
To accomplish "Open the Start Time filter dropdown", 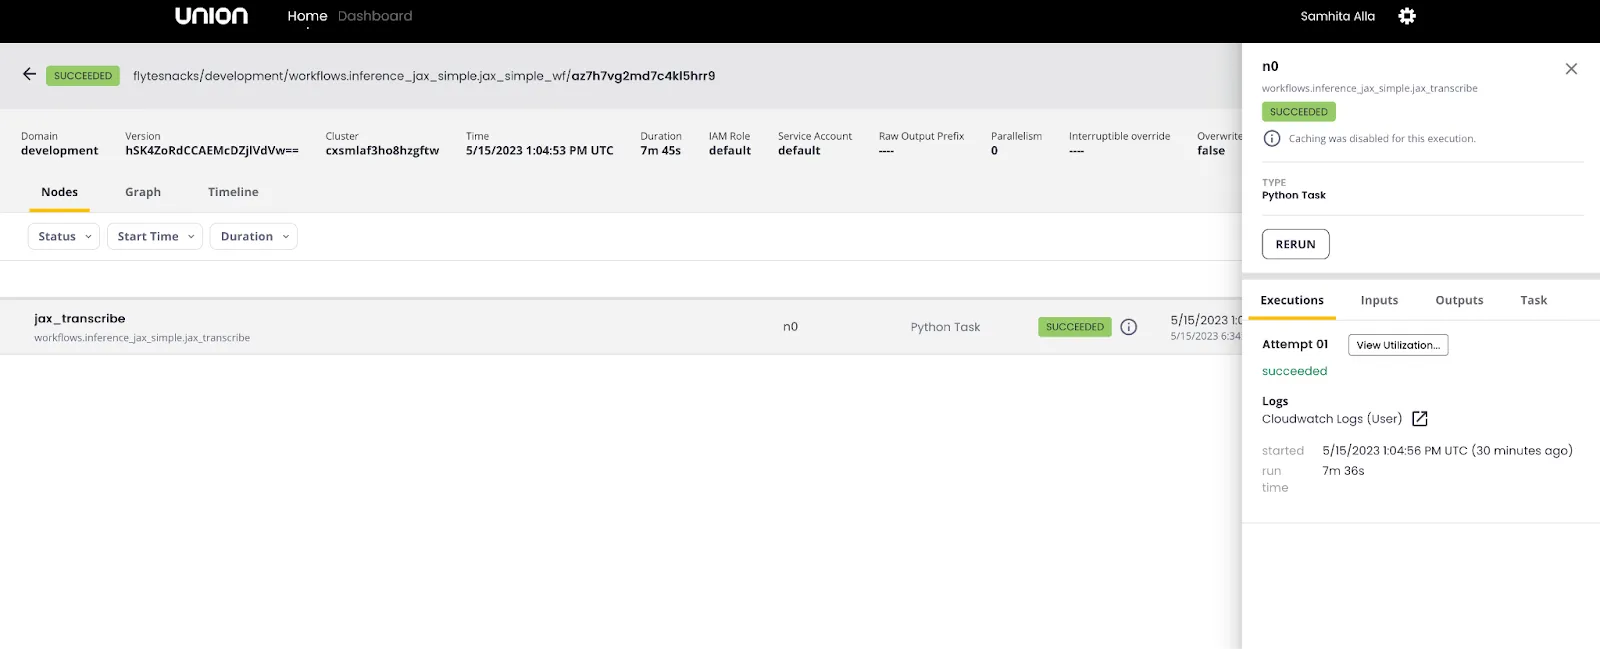I will pyautogui.click(x=155, y=236).
